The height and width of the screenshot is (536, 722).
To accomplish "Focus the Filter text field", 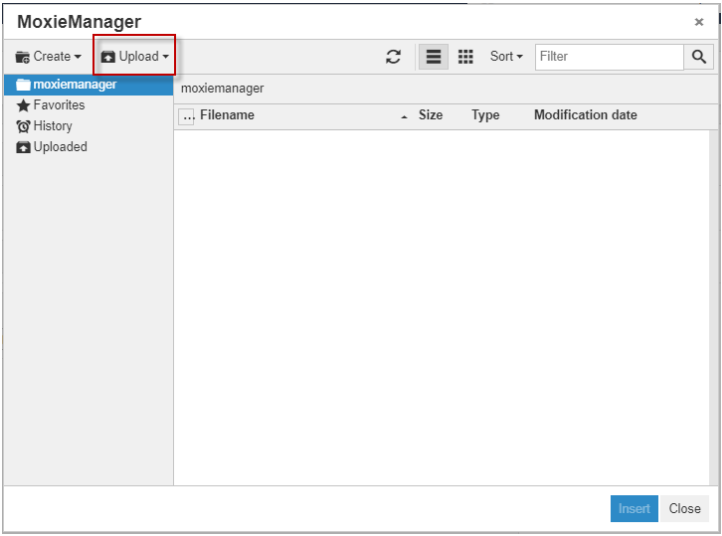I will click(609, 57).
